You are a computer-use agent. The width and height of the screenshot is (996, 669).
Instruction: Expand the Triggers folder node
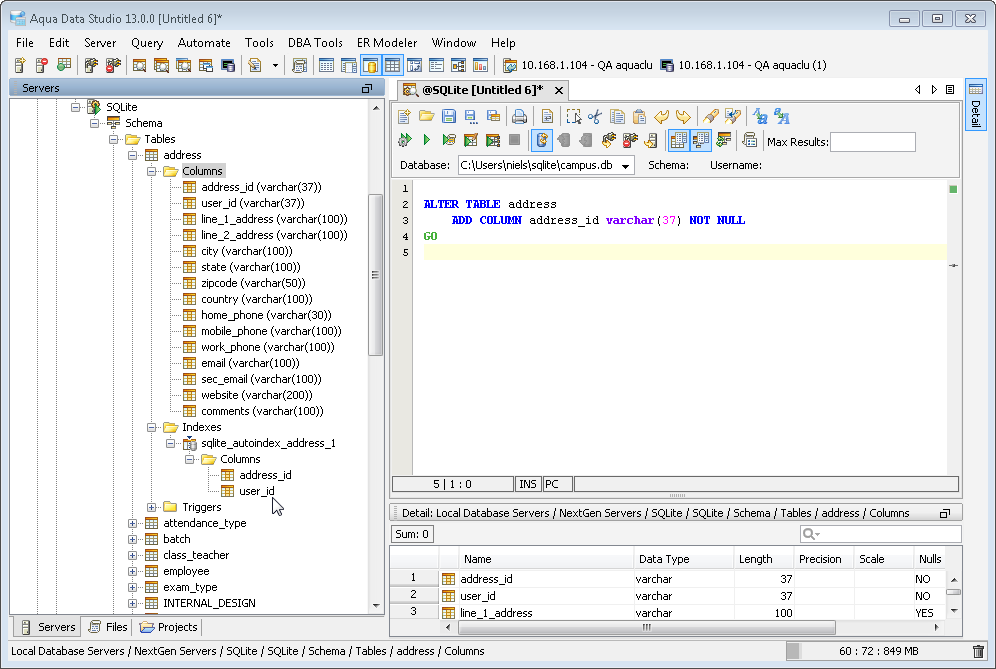[152, 507]
